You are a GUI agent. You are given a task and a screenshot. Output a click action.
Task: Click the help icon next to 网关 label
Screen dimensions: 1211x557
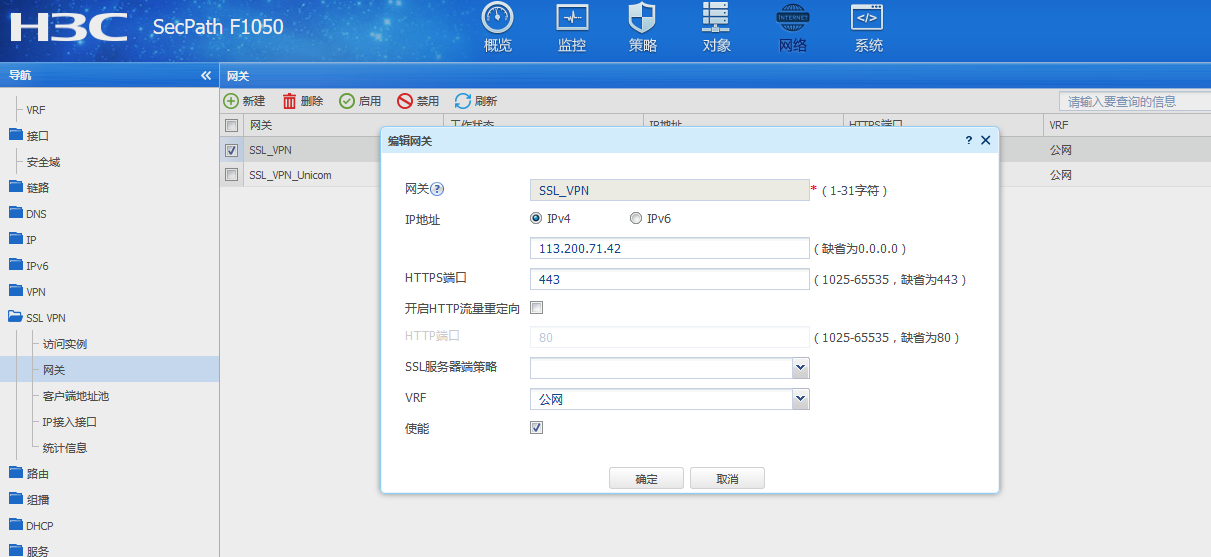pos(437,189)
